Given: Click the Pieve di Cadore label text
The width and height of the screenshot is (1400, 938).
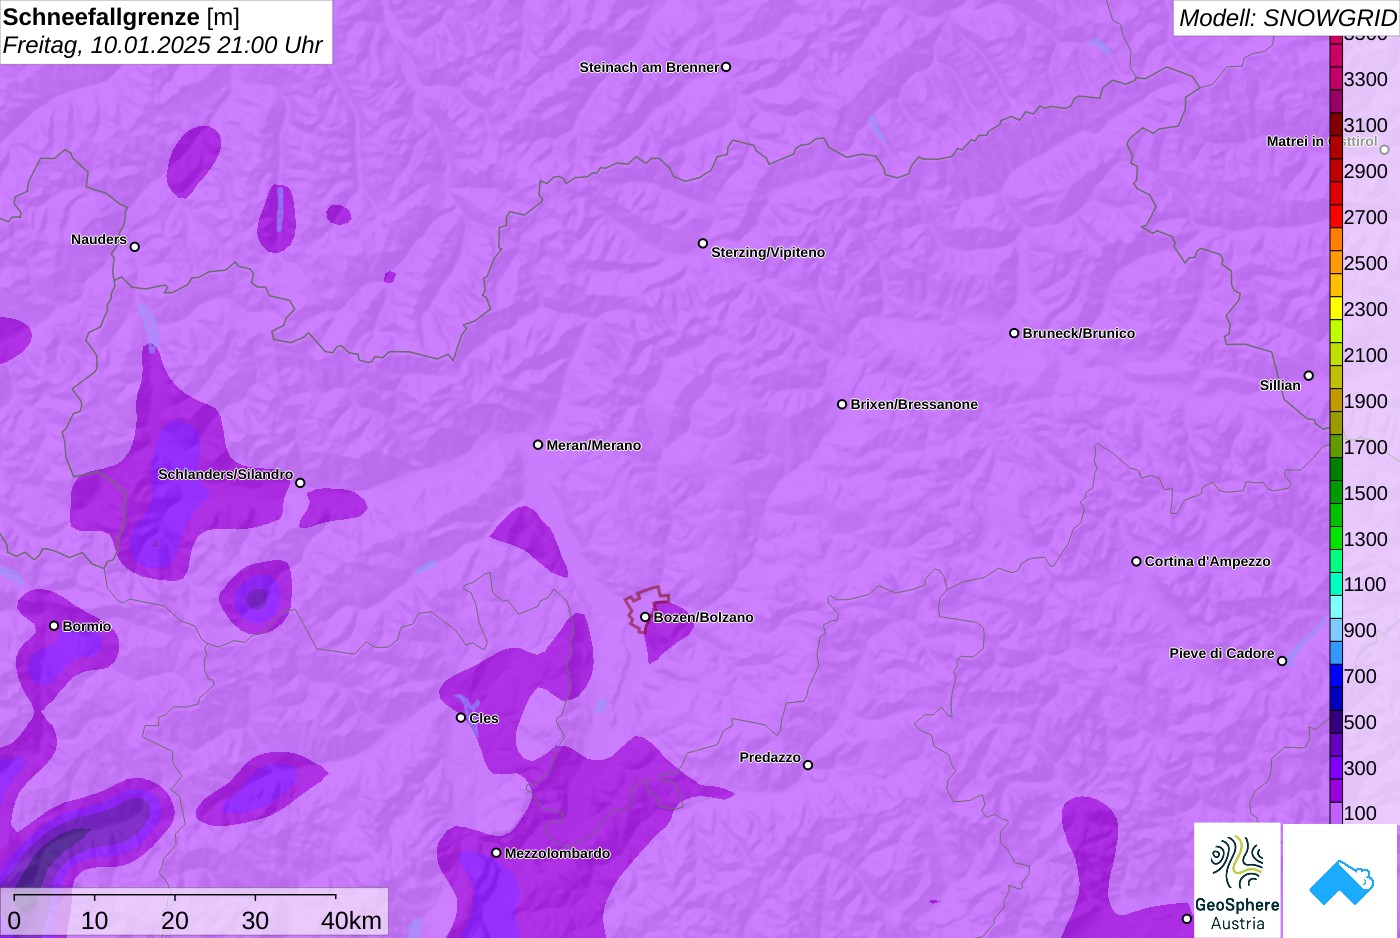Looking at the screenshot, I should pyautogui.click(x=1222, y=653).
